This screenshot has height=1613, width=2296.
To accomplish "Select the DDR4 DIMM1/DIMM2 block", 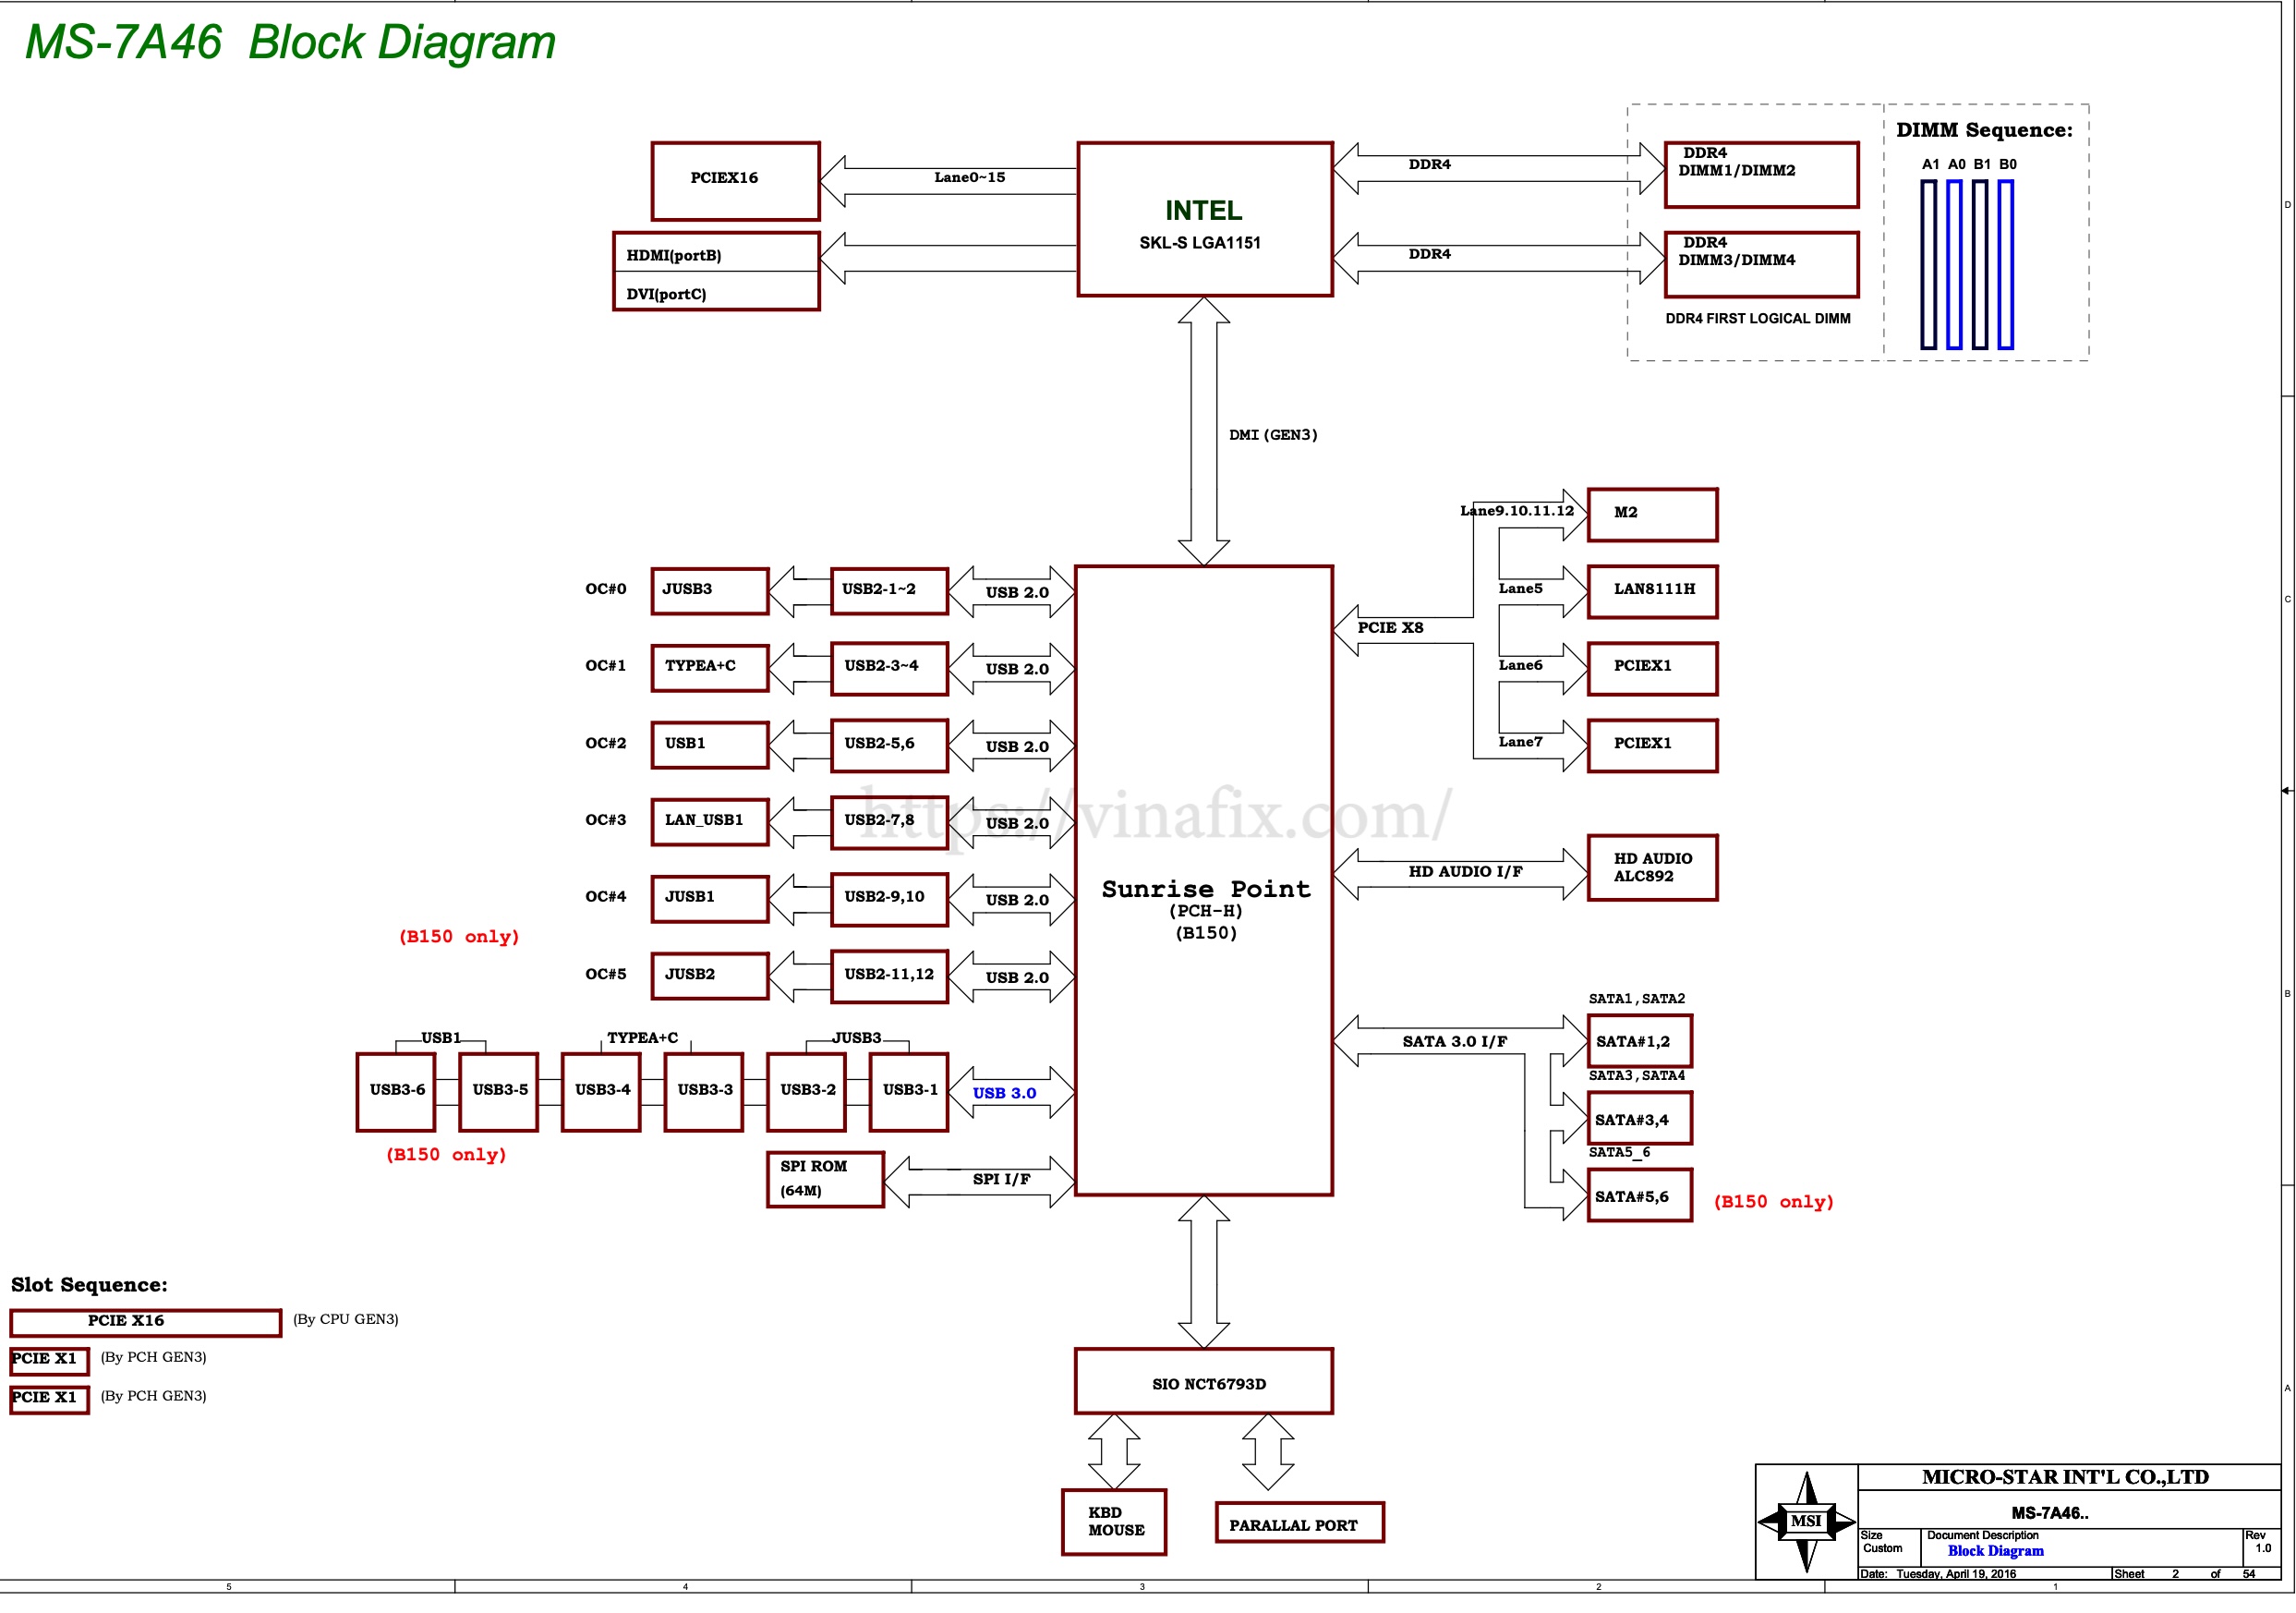I will pos(1761,174).
